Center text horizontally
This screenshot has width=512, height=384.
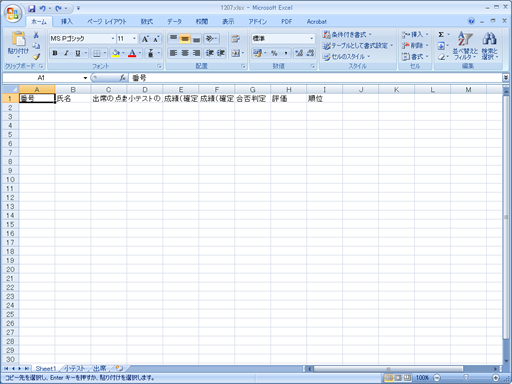[185, 53]
